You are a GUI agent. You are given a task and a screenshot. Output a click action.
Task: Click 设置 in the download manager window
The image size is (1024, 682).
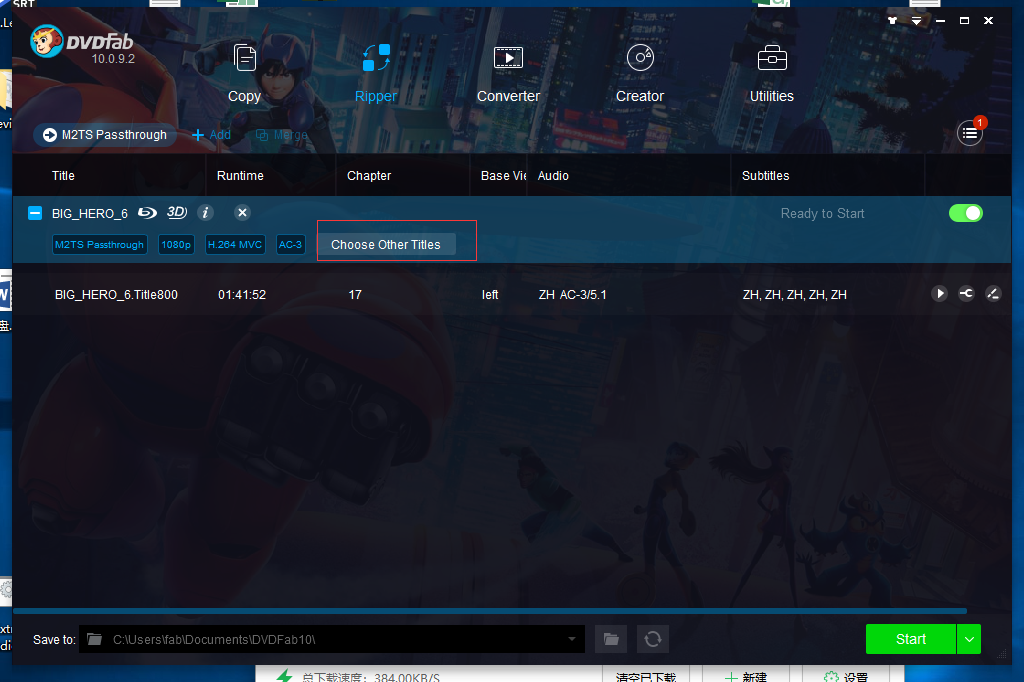pyautogui.click(x=846, y=676)
